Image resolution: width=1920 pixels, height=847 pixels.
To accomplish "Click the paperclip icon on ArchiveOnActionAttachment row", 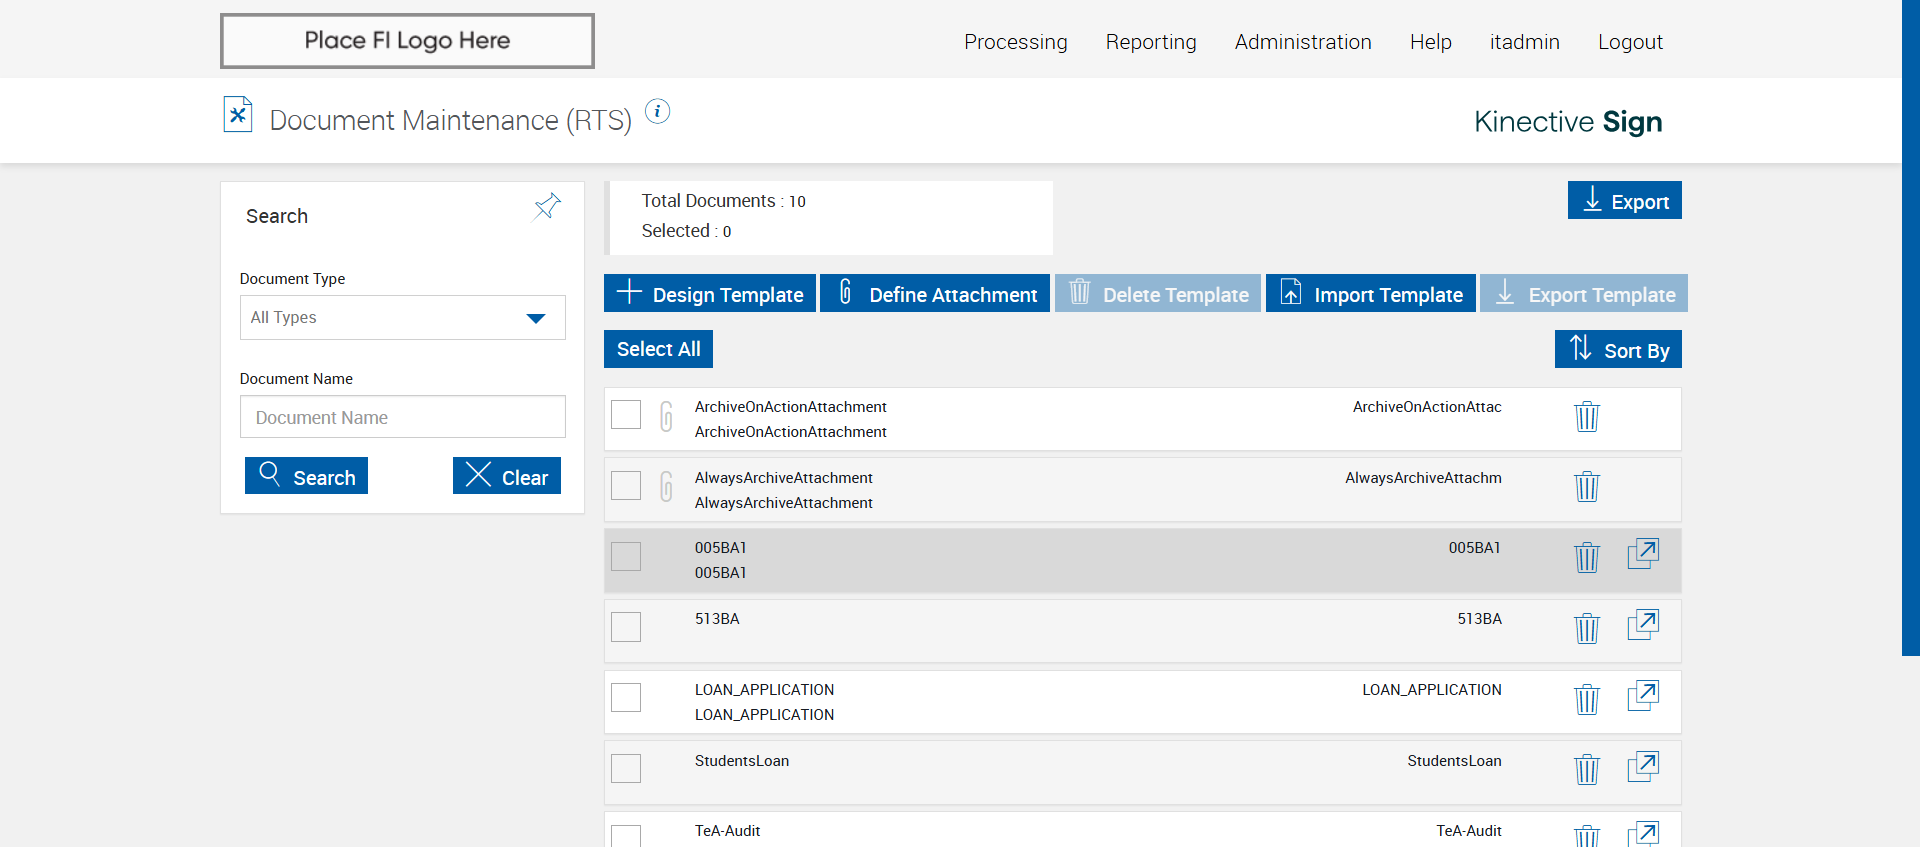I will point(666,416).
